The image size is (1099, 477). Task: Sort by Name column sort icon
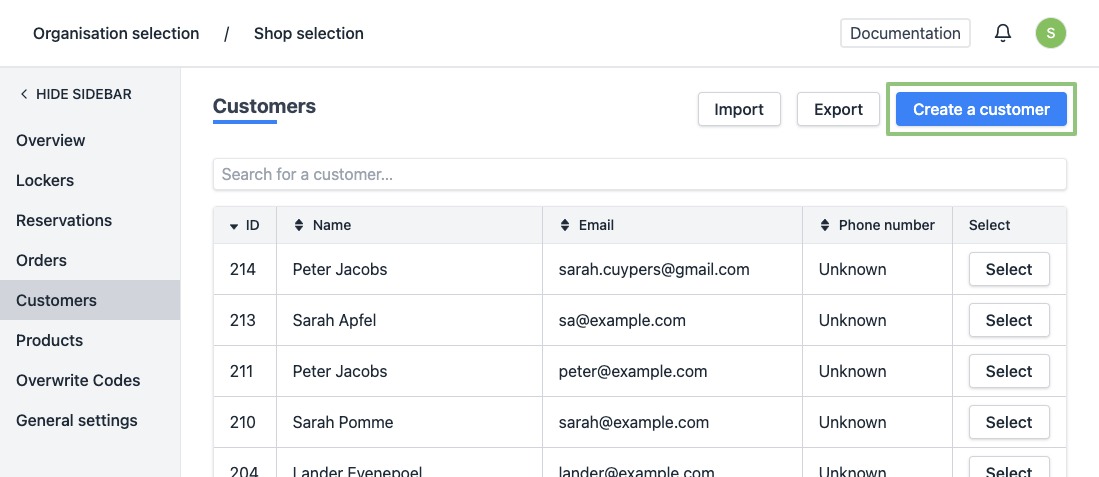point(298,225)
